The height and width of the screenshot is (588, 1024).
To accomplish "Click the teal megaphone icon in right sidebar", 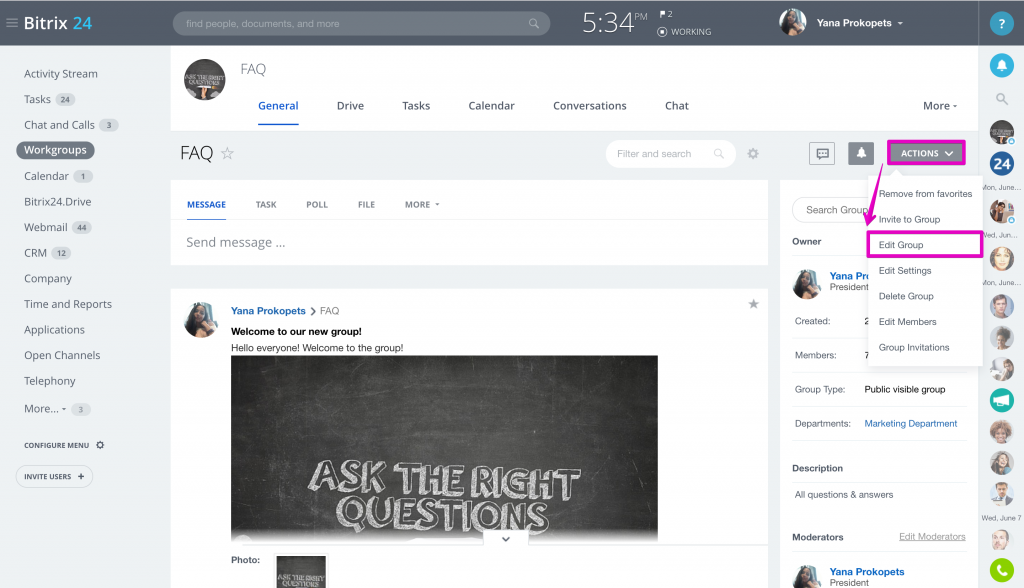I will (1001, 400).
